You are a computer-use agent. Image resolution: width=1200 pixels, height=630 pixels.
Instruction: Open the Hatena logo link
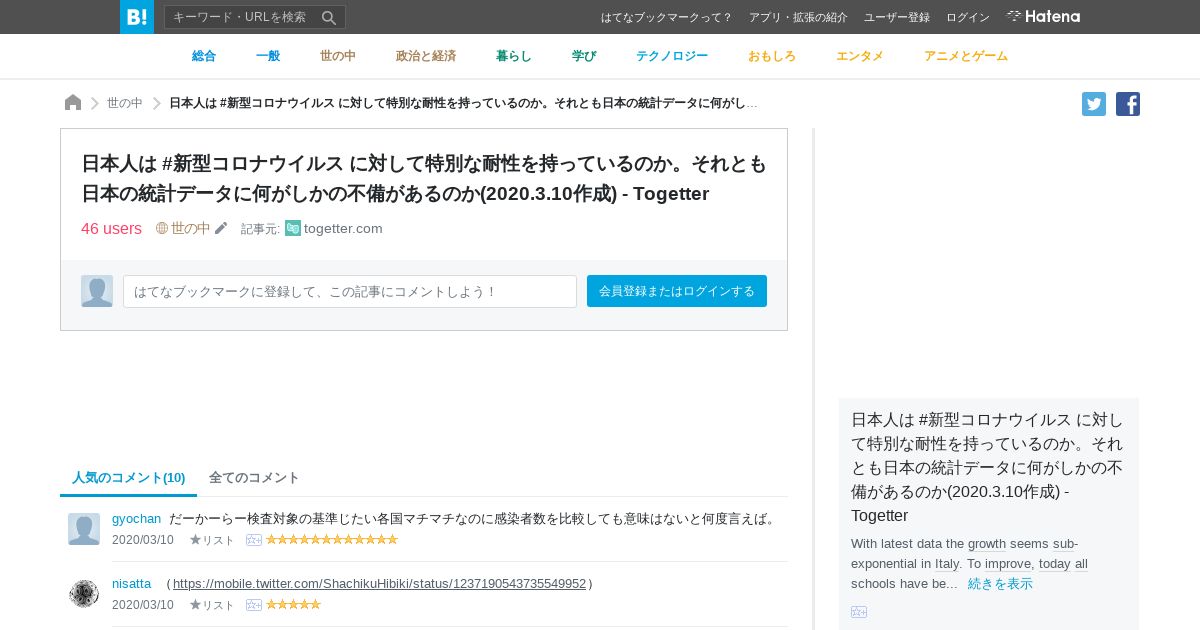coord(1043,16)
